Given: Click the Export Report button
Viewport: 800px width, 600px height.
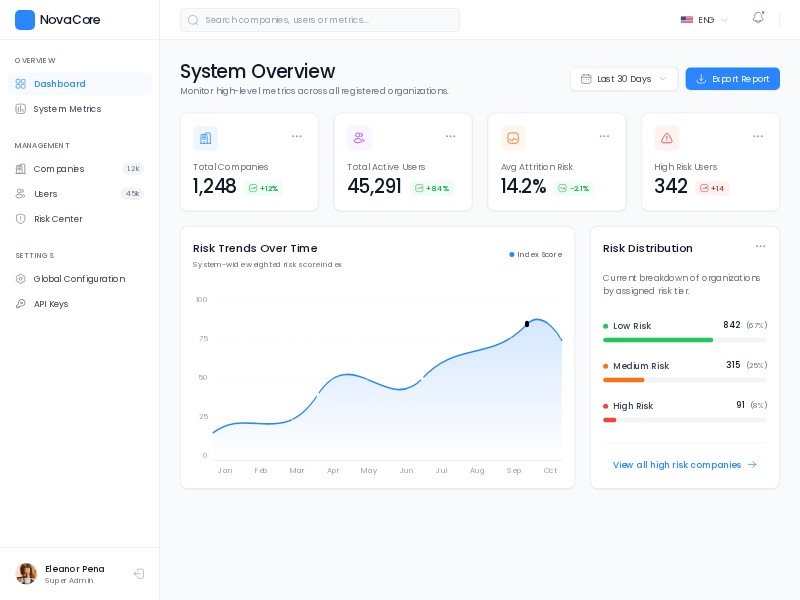Looking at the screenshot, I should [733, 79].
